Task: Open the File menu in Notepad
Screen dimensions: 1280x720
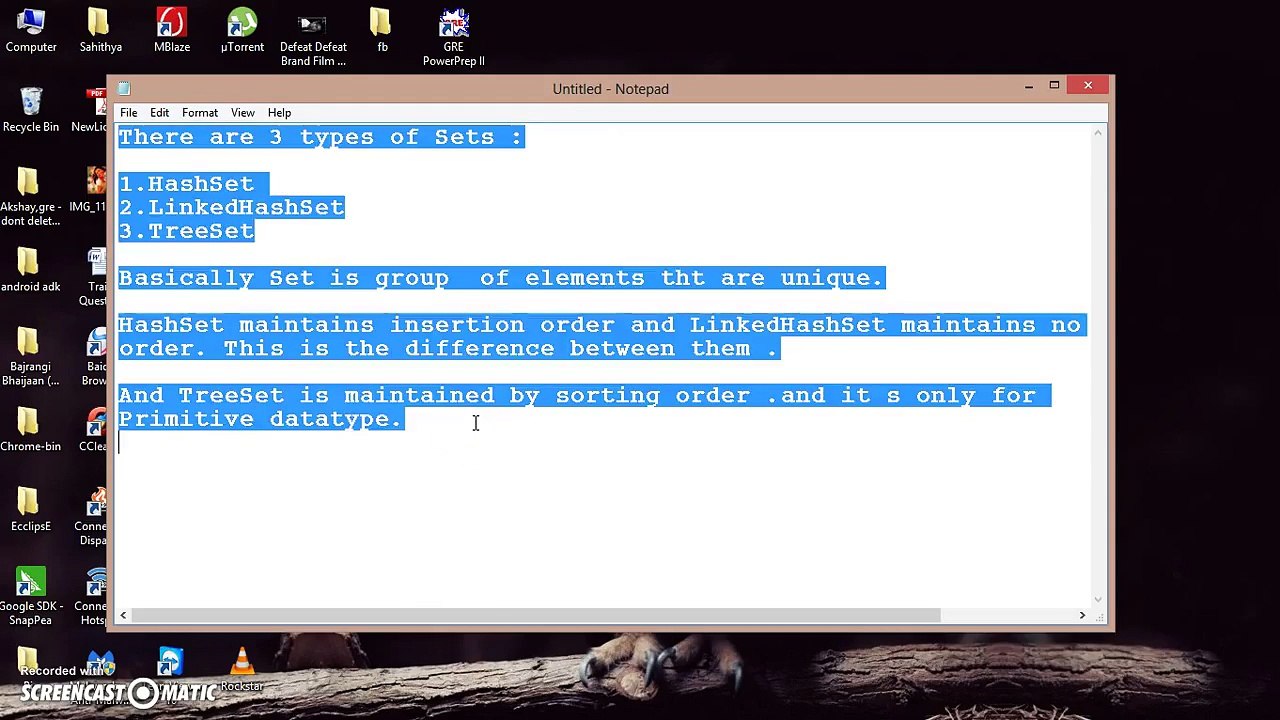Action: (x=129, y=113)
